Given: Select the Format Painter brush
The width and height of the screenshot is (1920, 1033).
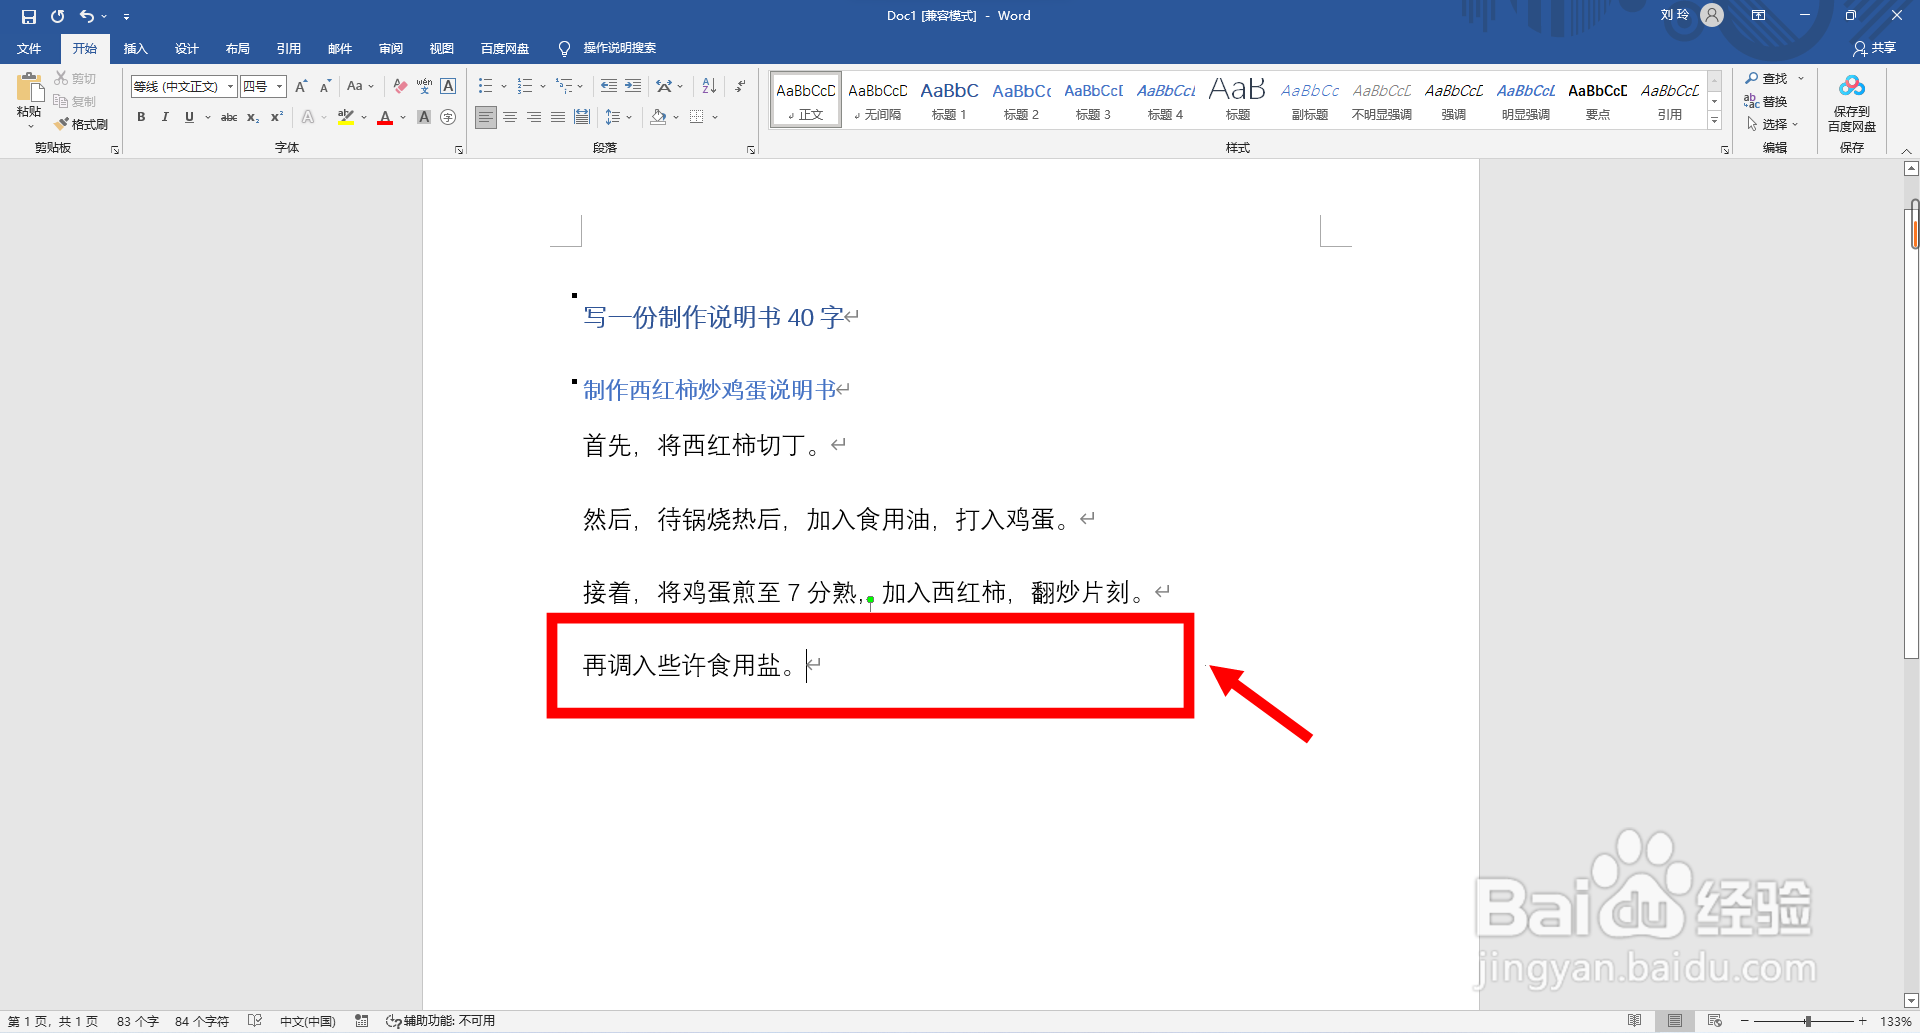Looking at the screenshot, I should tap(82, 124).
